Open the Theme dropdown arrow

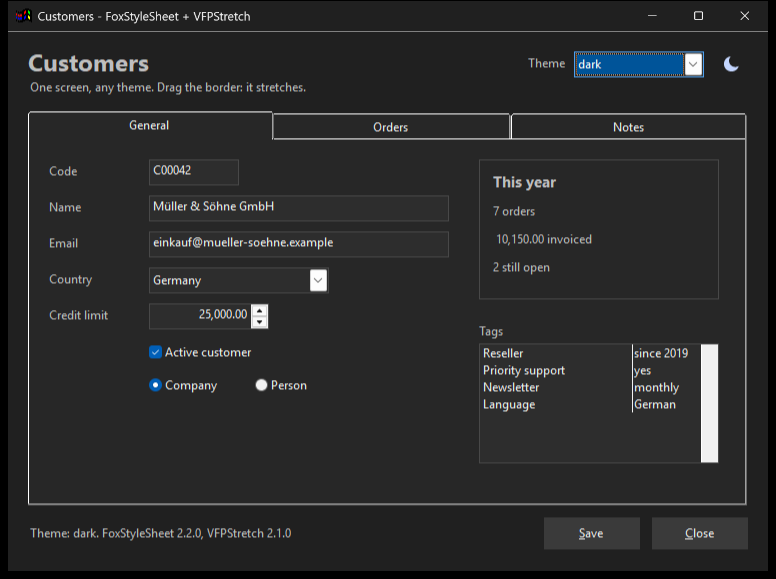point(693,64)
